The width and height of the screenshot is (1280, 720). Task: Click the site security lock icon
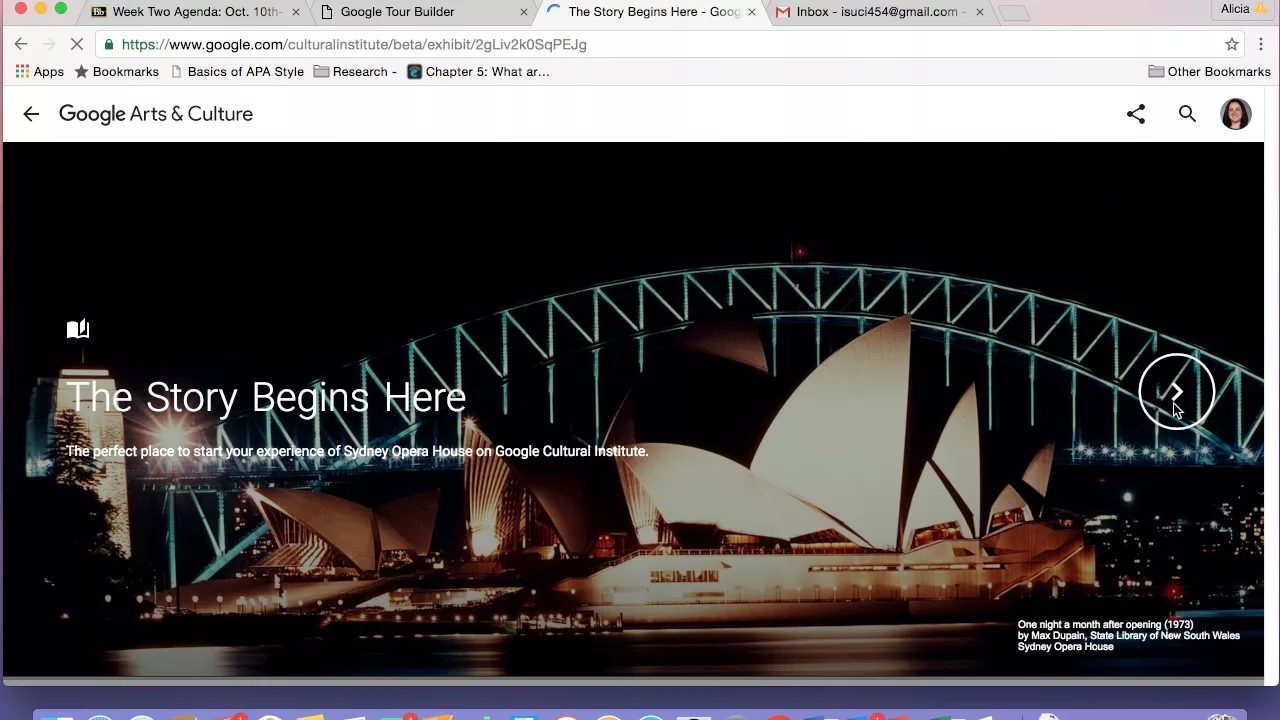[x=109, y=44]
